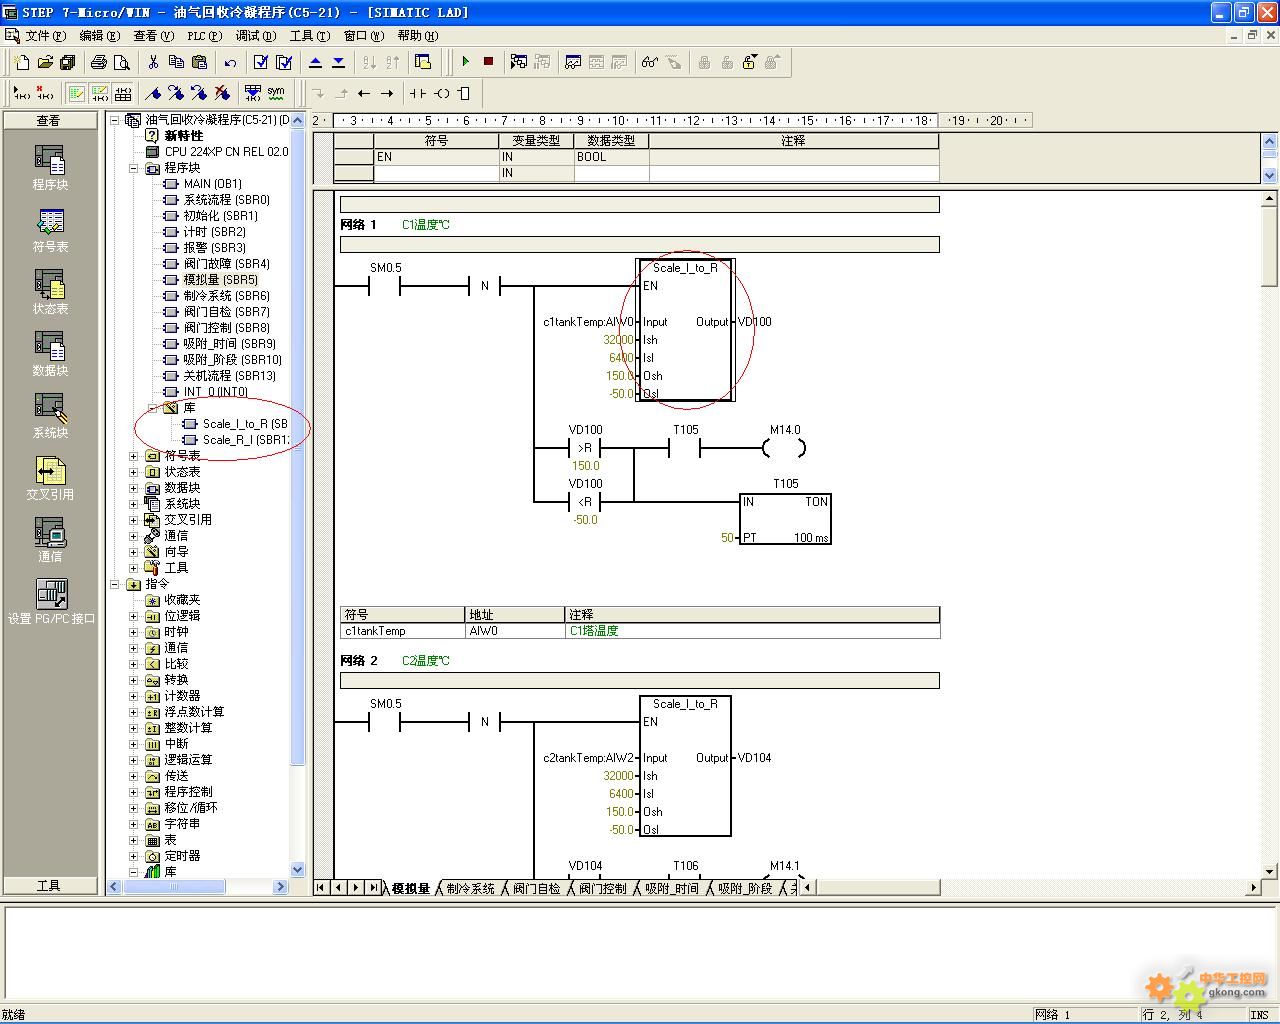Click the 工具 bar at bottom left
This screenshot has height=1024, width=1280.
click(x=49, y=885)
